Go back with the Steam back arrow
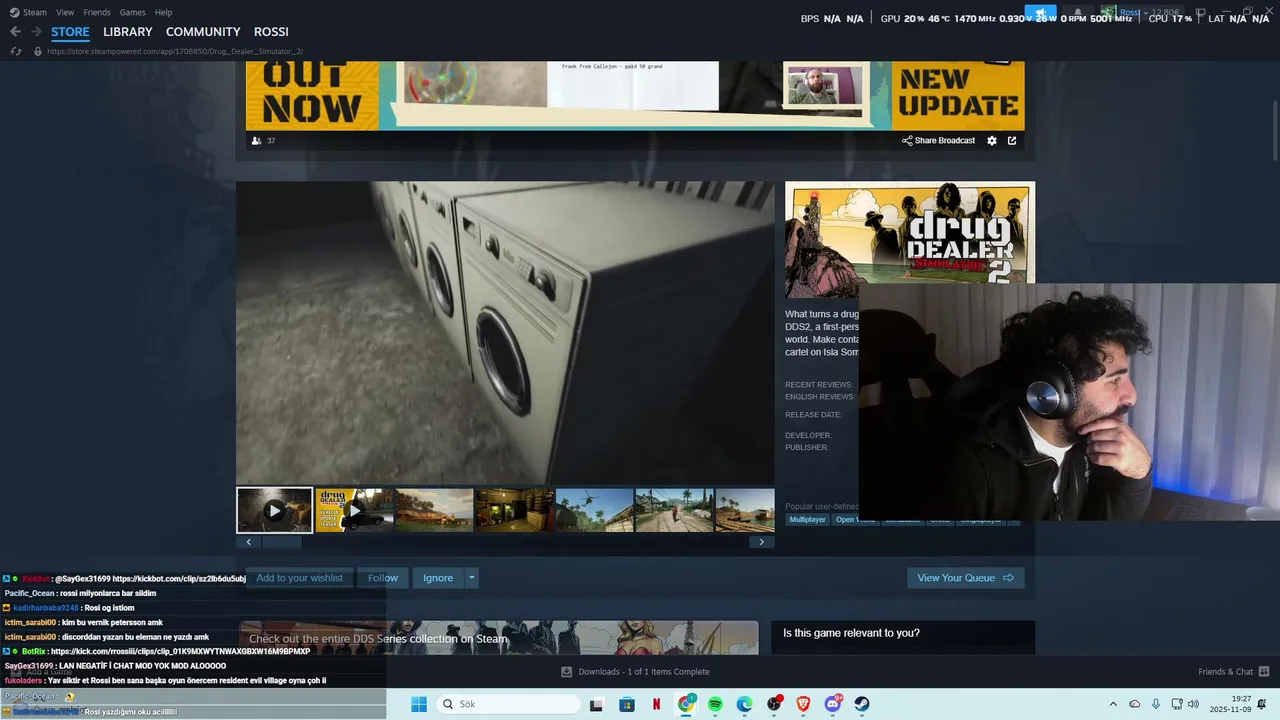The image size is (1280, 720). point(15,32)
